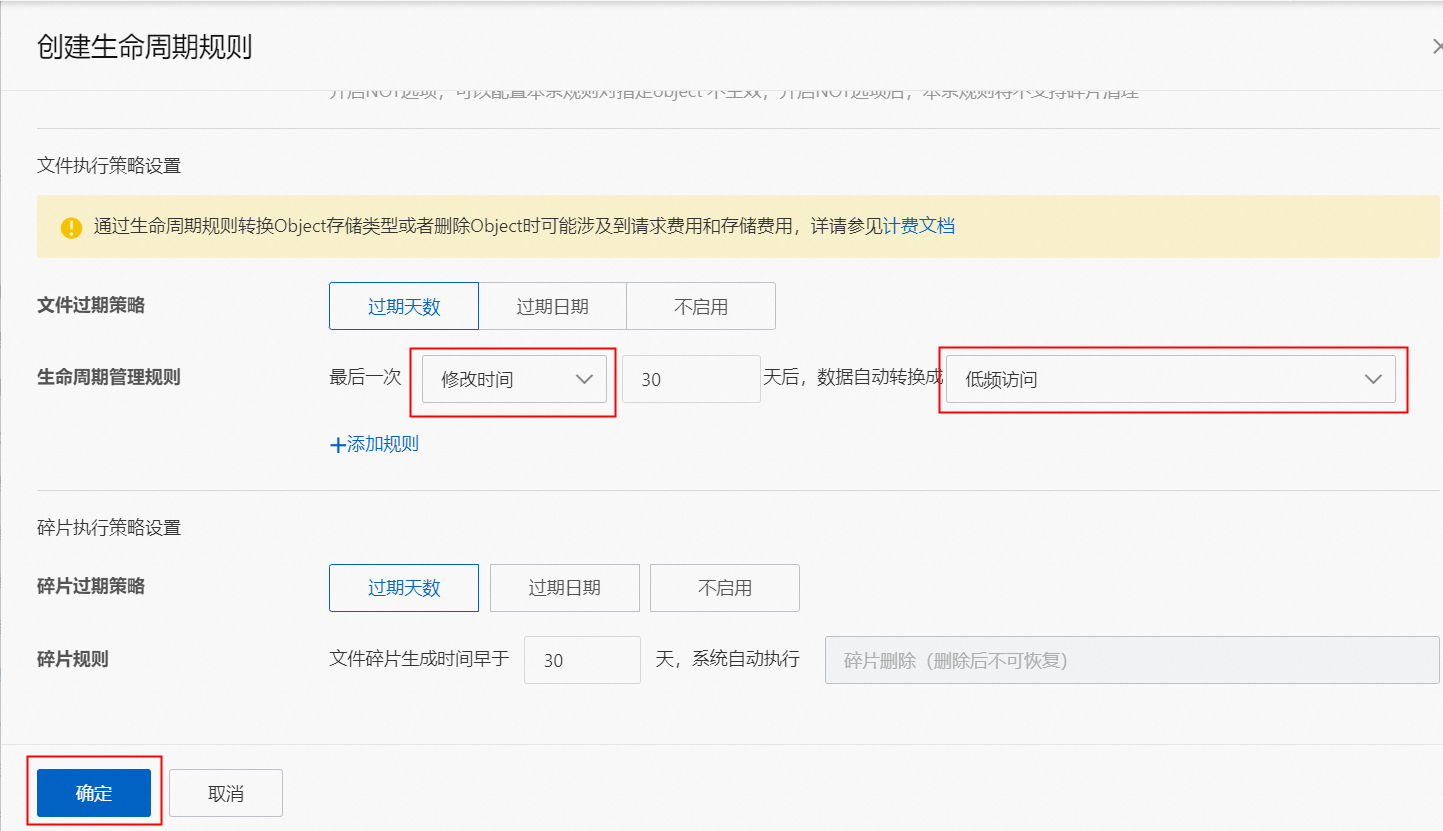Select 过期日期 for 碎片过期策略
Screen dimensions: 1443x831
pyautogui.click(x=564, y=588)
